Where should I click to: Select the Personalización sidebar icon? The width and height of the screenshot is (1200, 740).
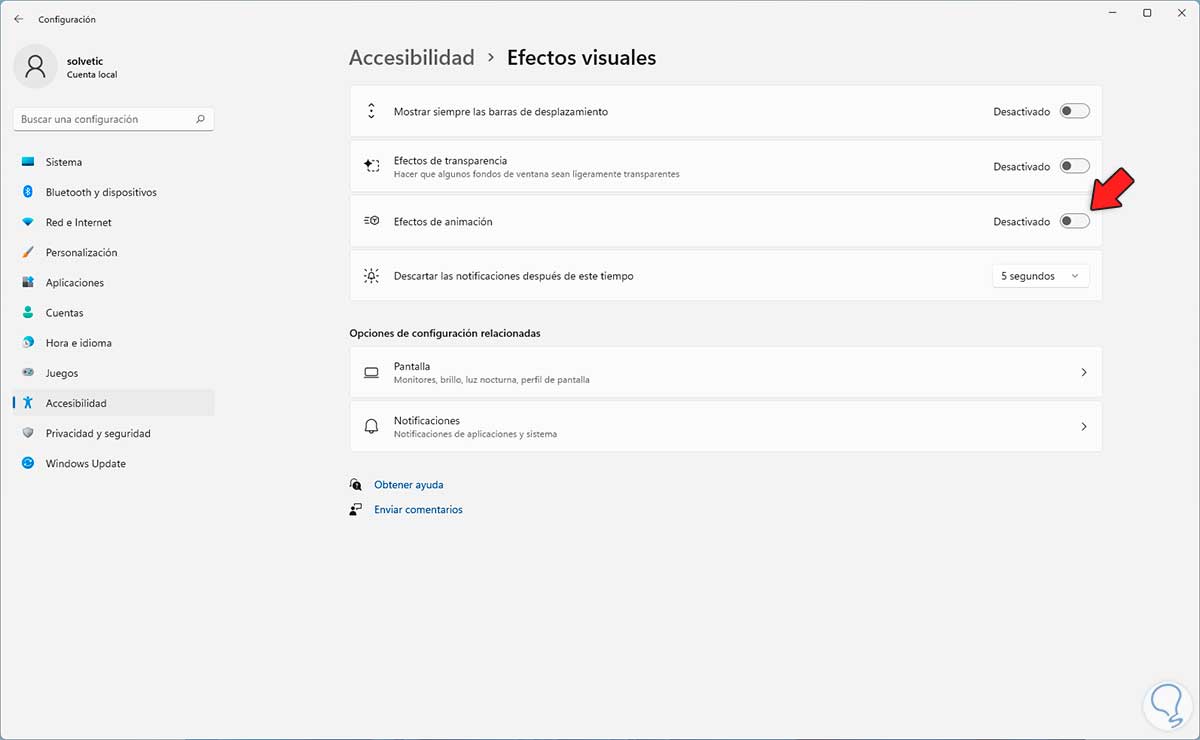pos(28,253)
